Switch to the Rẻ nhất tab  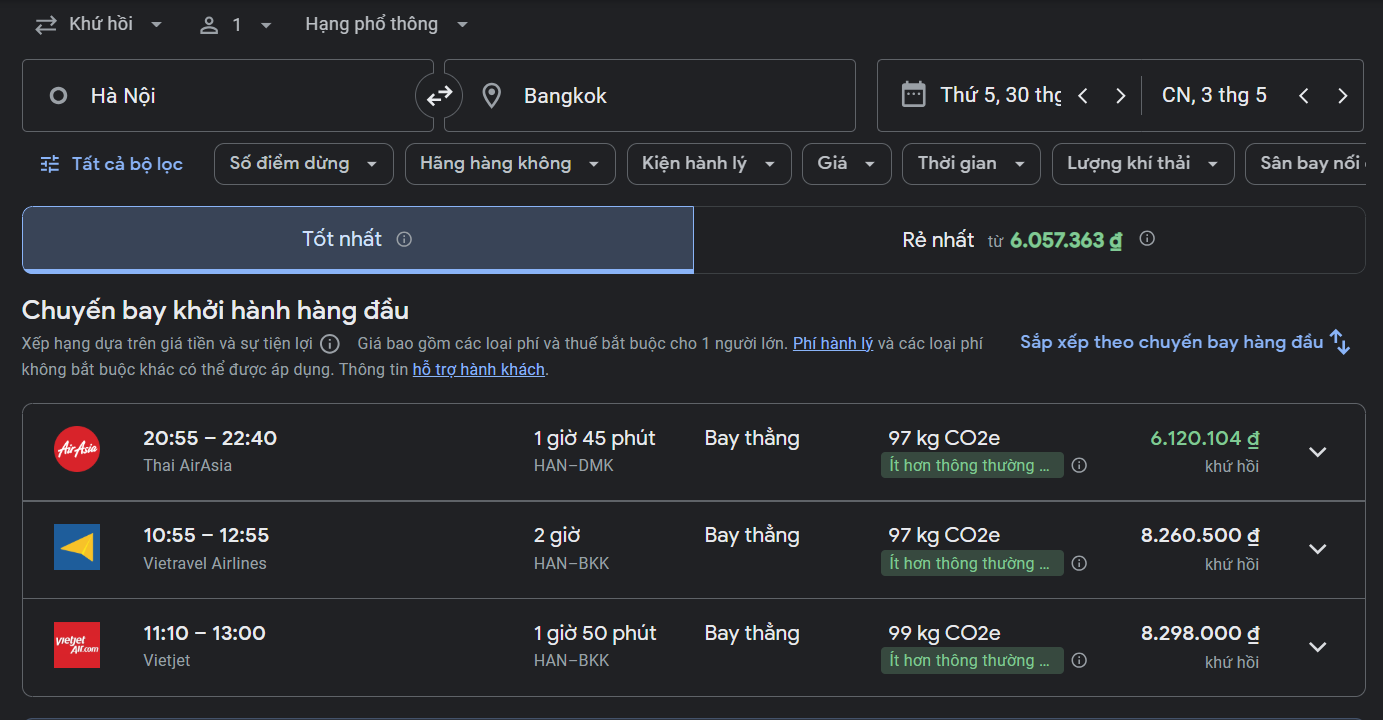[x=1028, y=240]
